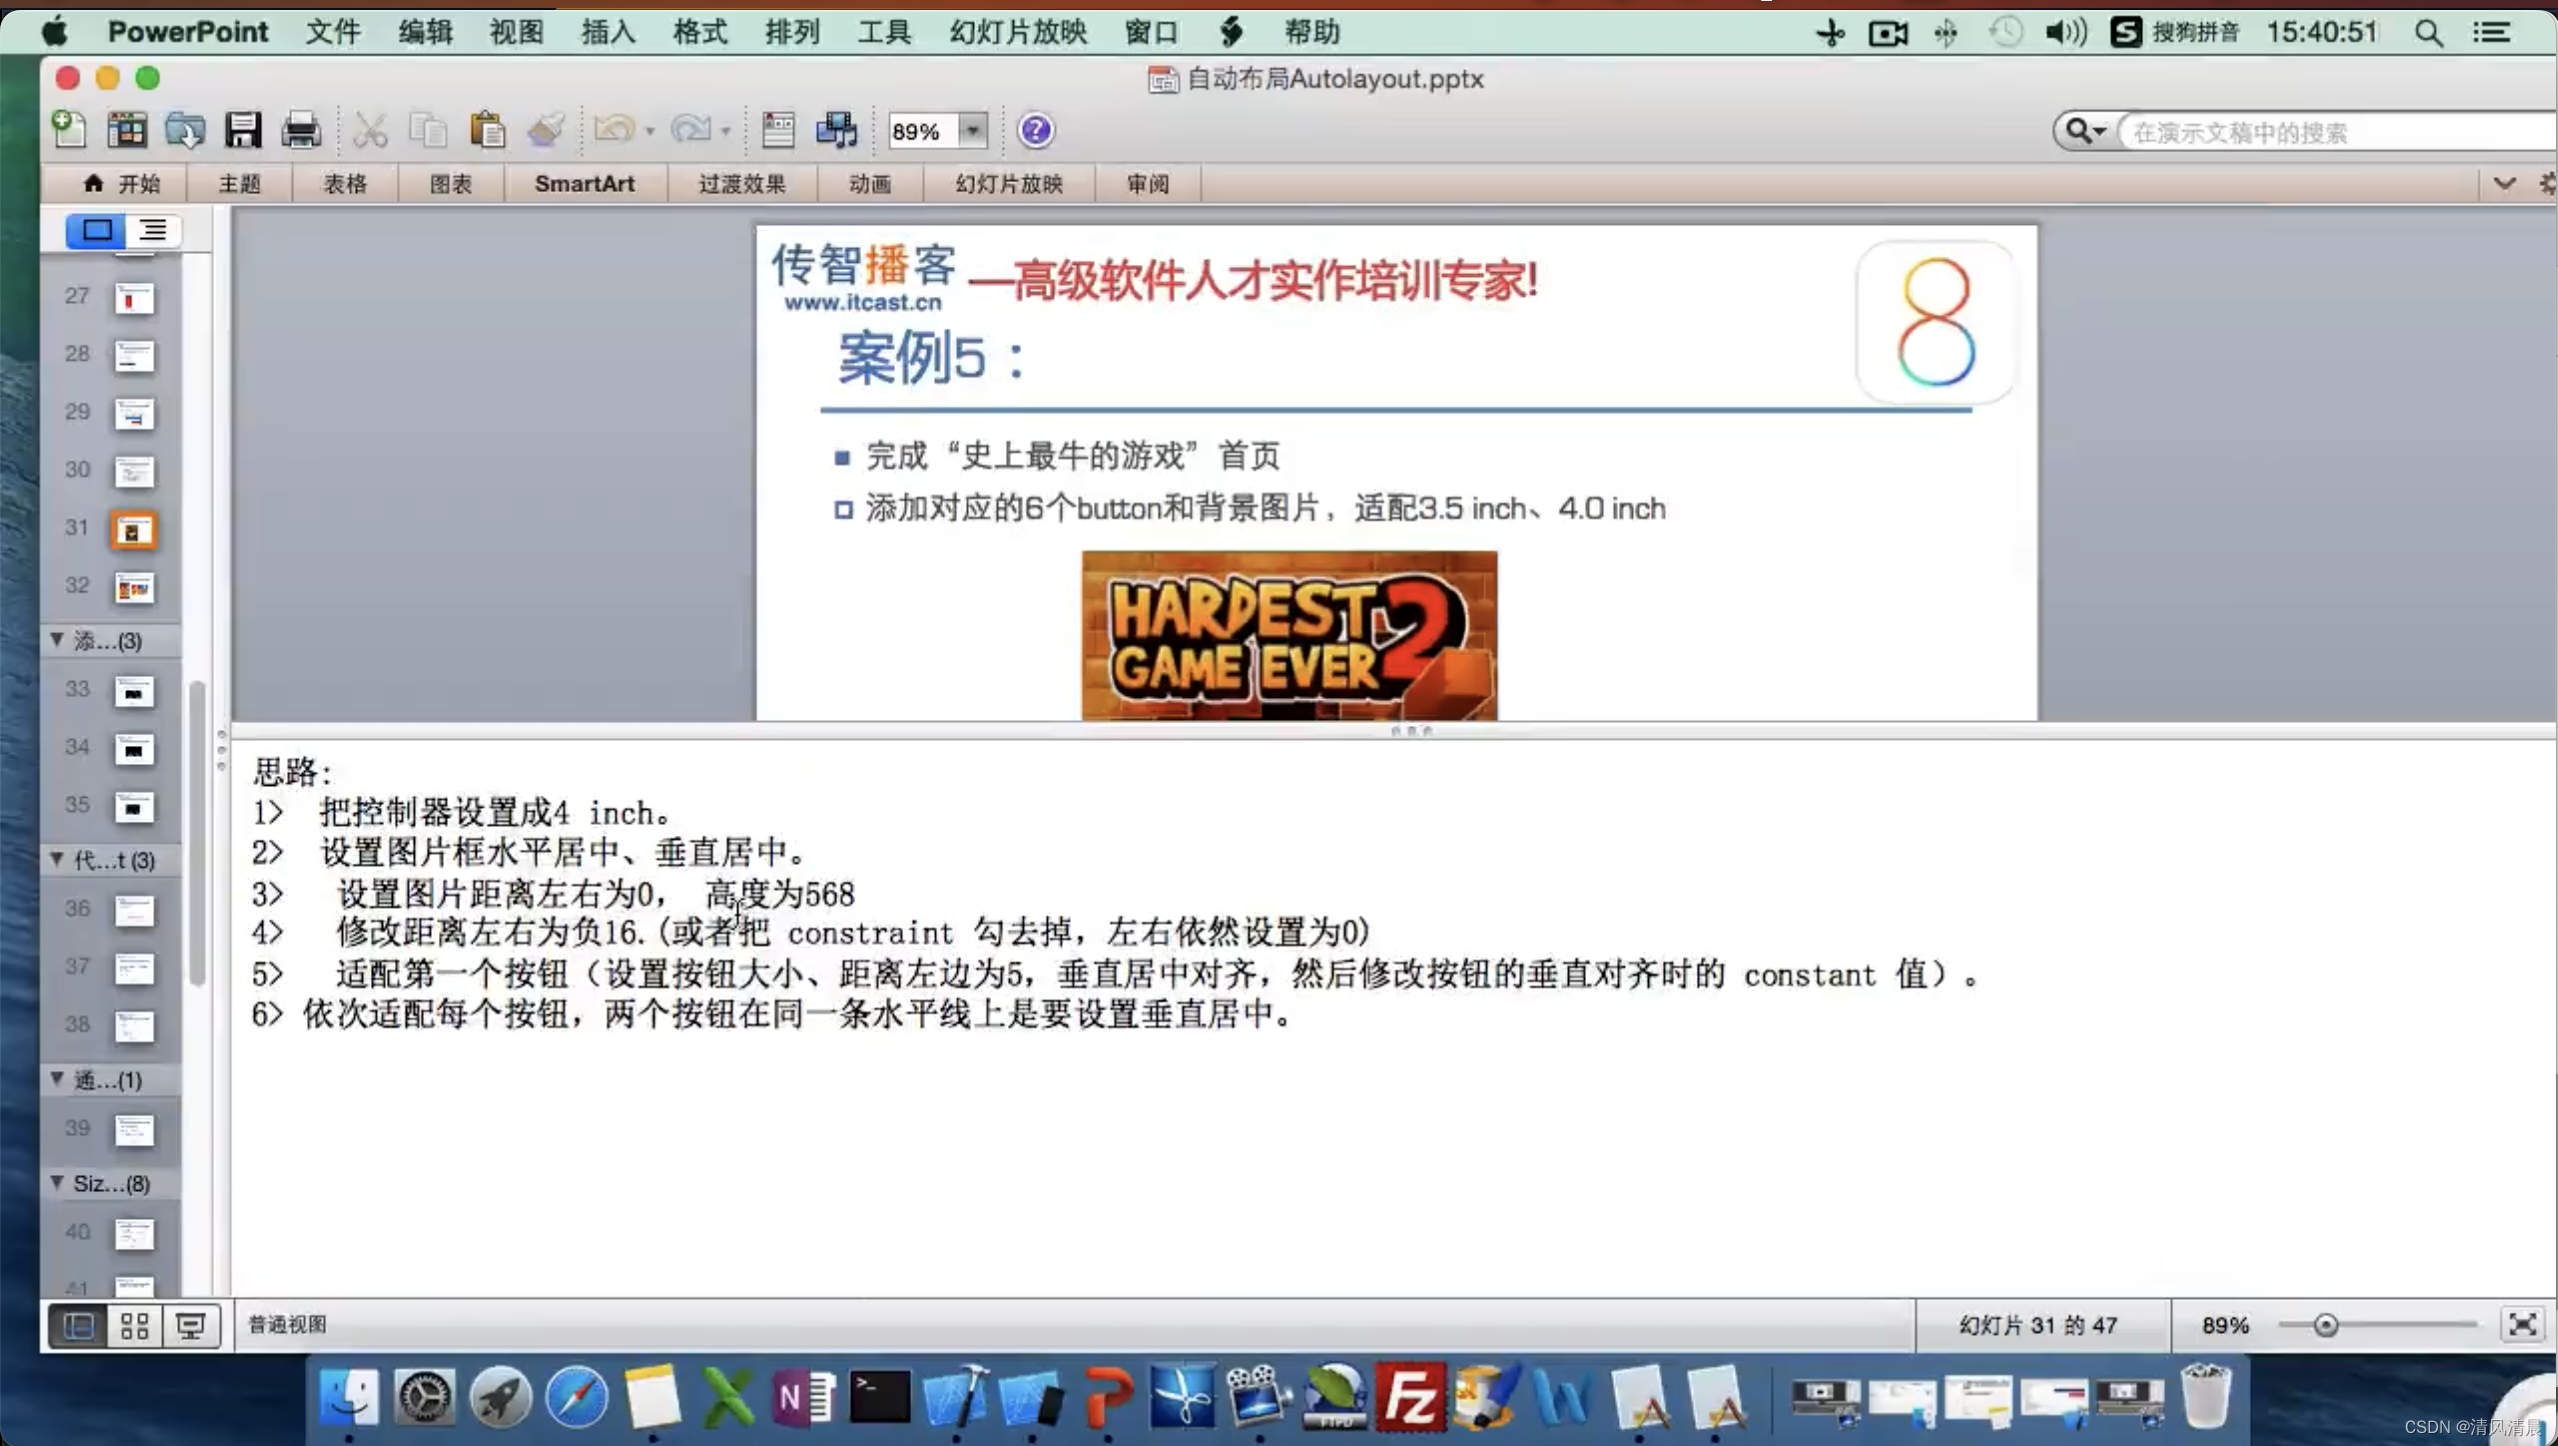The height and width of the screenshot is (1446, 2558).
Task: Click the volume icon in menu bar
Action: pyautogui.click(x=2065, y=33)
